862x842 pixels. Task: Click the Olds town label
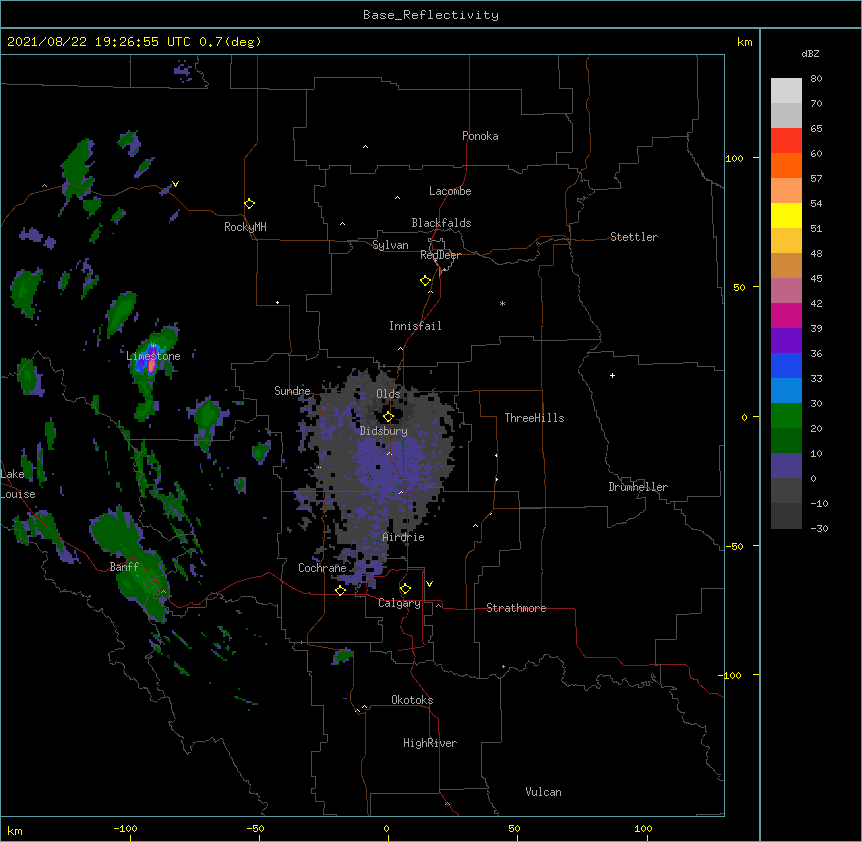388,394
